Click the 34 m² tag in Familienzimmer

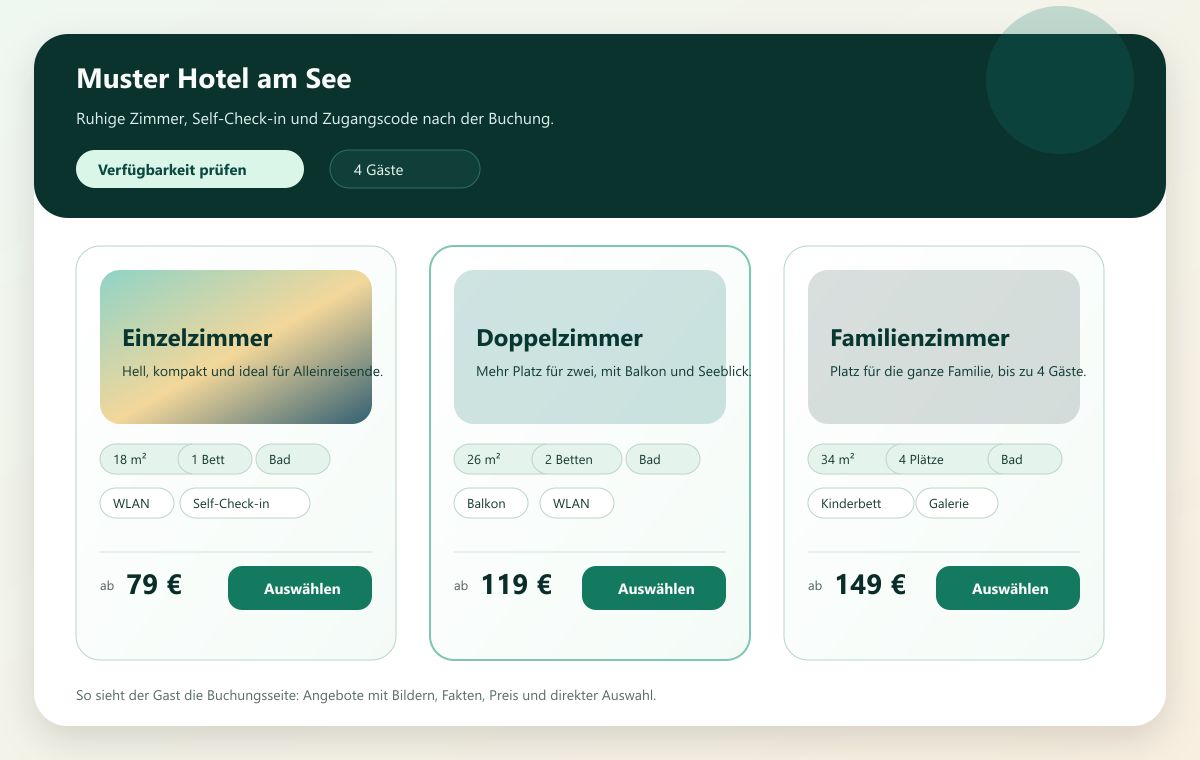[x=848, y=459]
